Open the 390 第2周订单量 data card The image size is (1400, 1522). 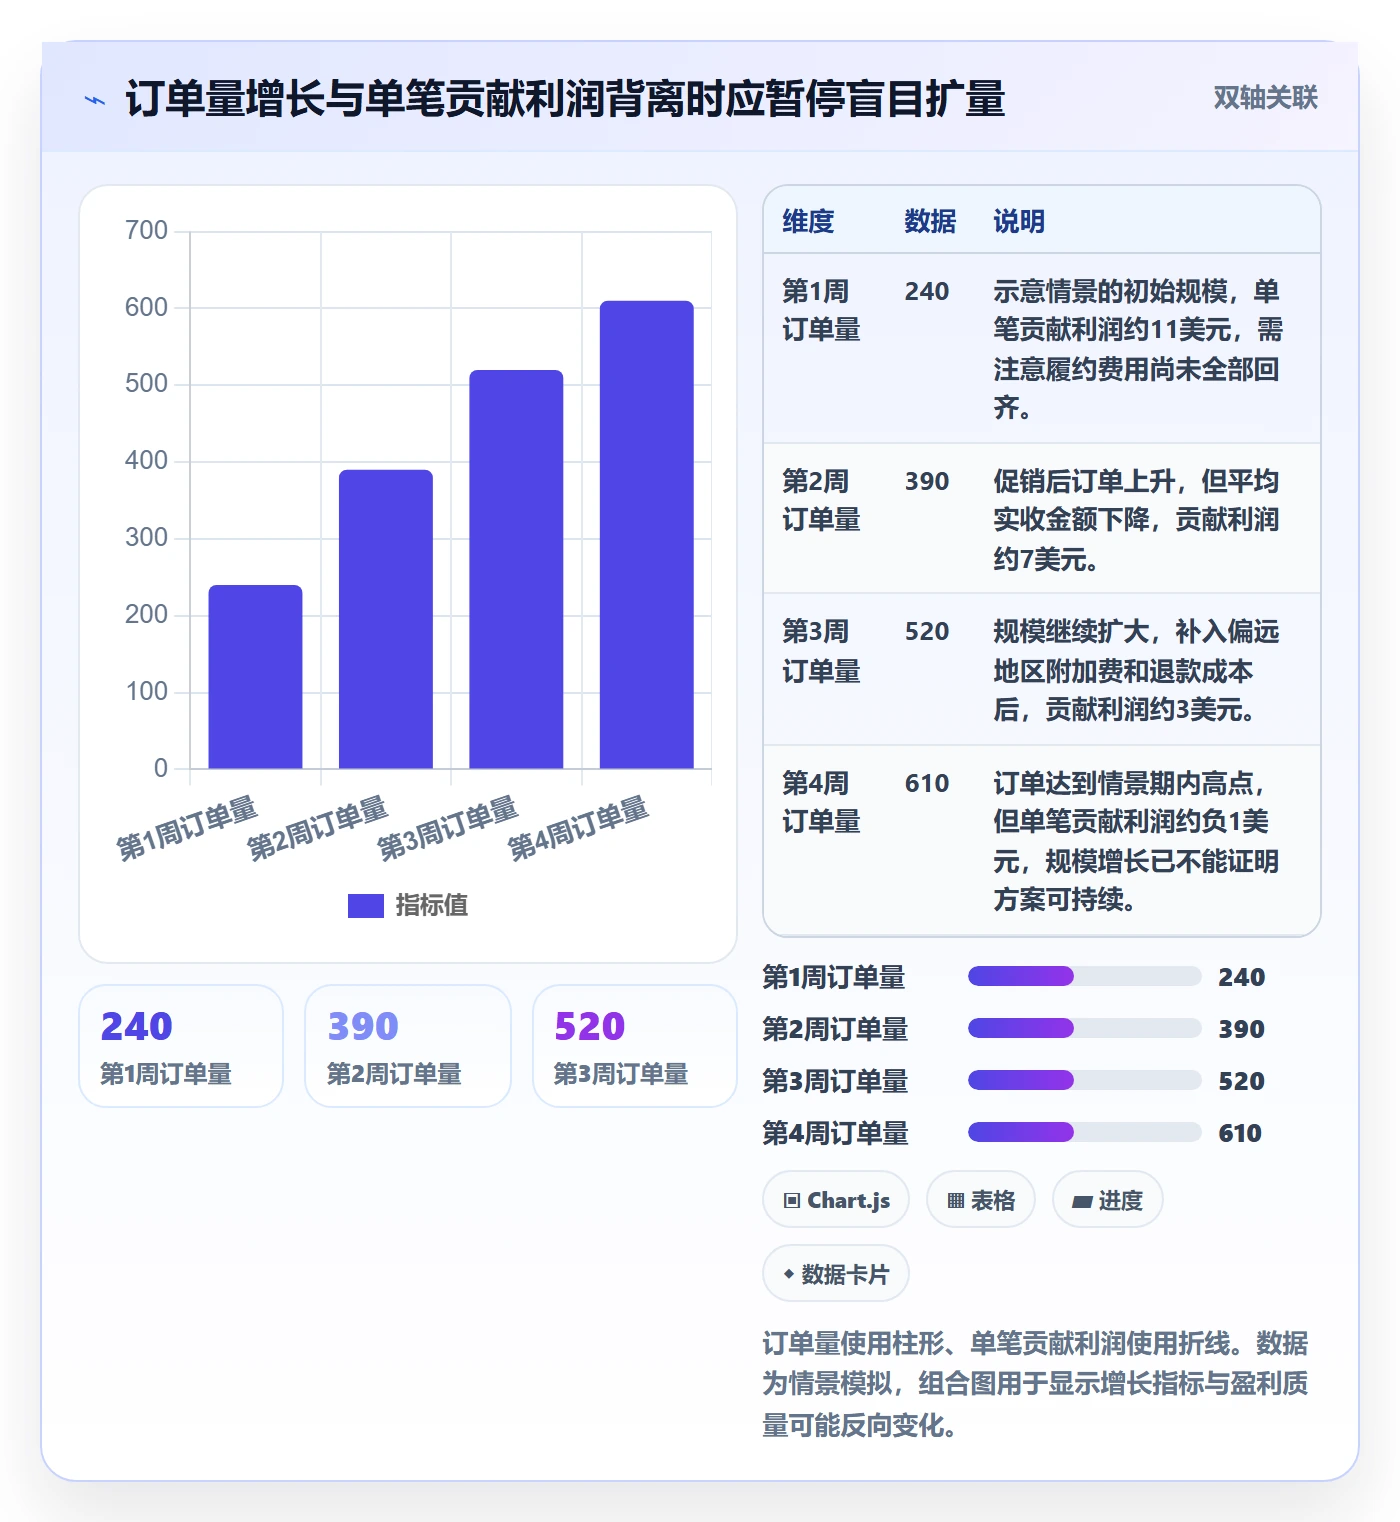coord(408,1046)
